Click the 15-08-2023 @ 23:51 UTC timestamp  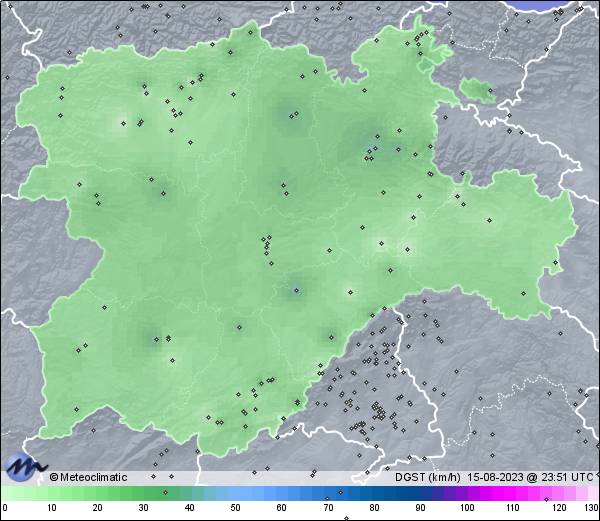530,477
